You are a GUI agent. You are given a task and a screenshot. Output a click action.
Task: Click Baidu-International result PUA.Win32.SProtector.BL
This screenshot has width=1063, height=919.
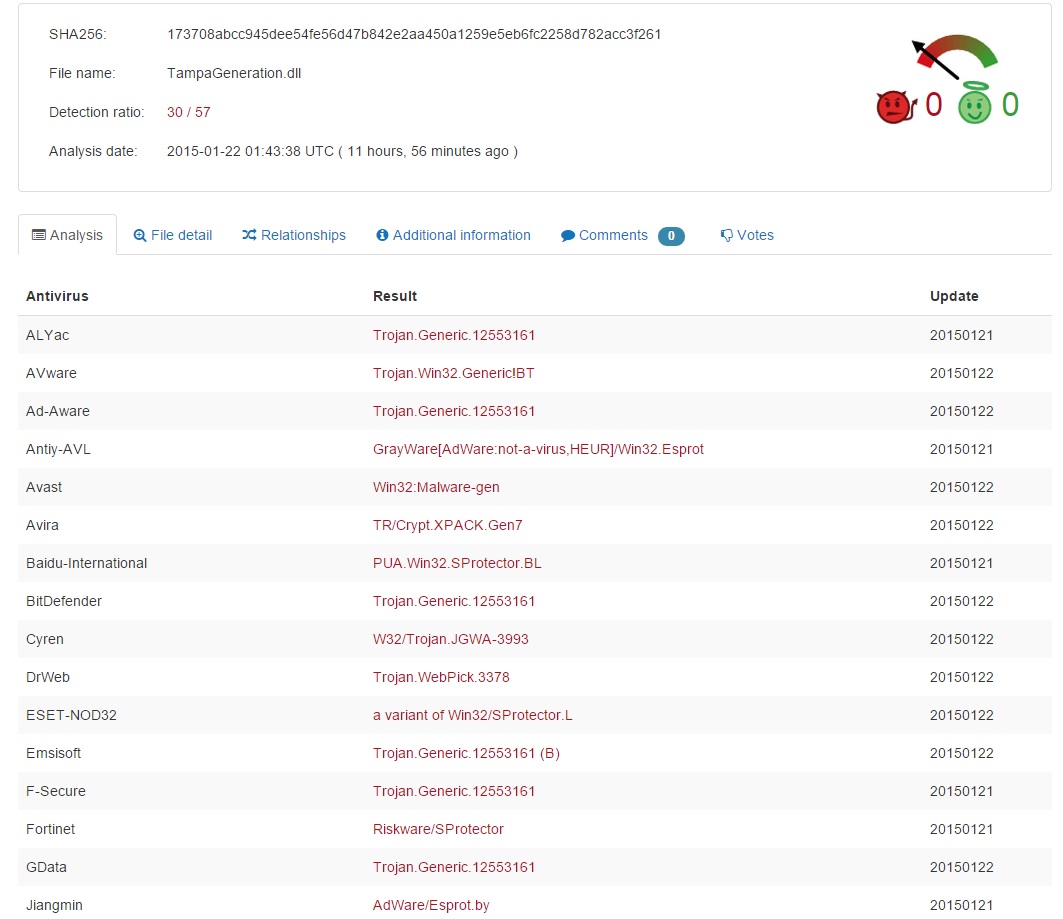[457, 563]
